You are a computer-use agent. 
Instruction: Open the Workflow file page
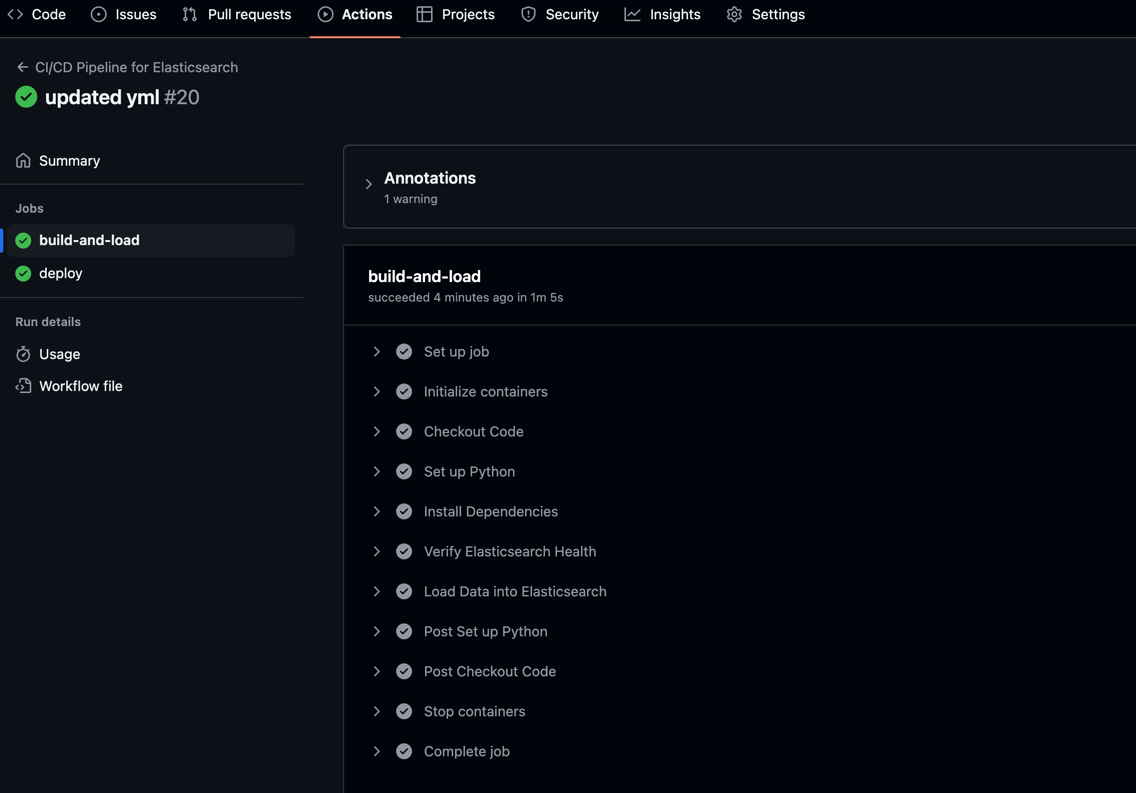pyautogui.click(x=80, y=386)
